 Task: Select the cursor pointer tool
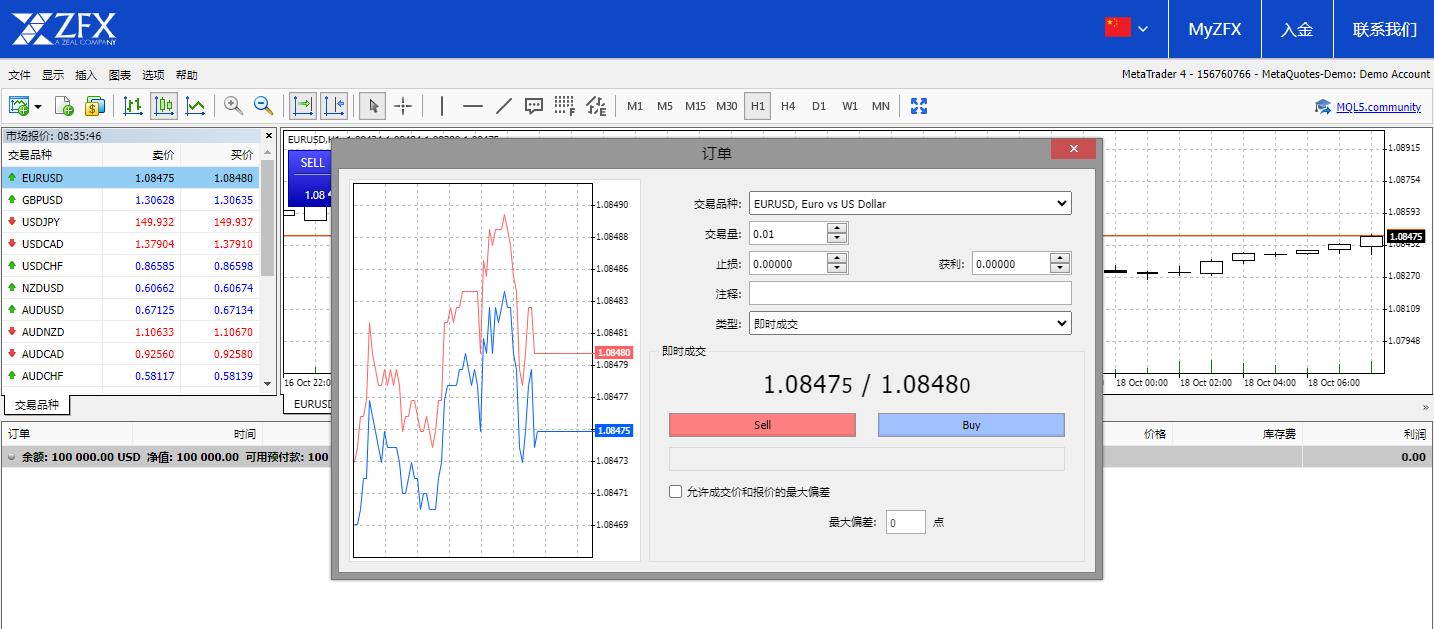tap(372, 106)
